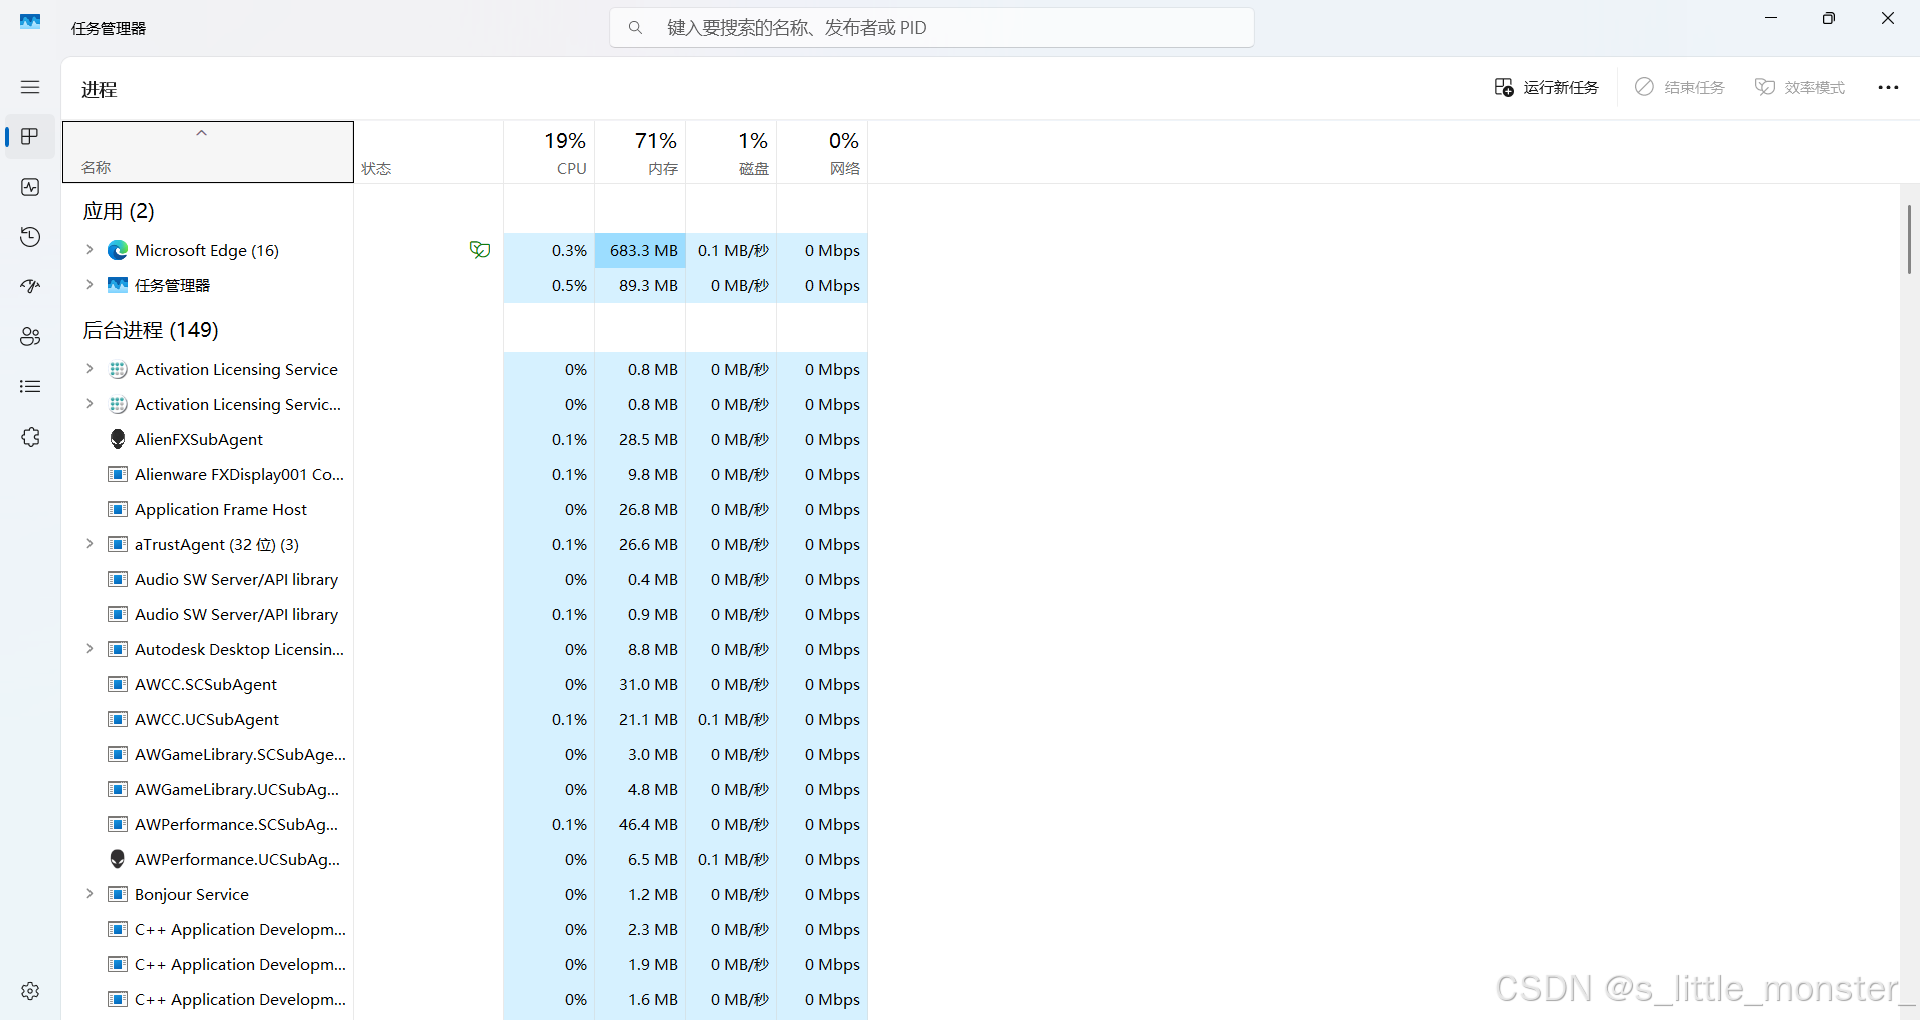Click the AWPerformance.UCSubAg alien head icon

(x=118, y=859)
